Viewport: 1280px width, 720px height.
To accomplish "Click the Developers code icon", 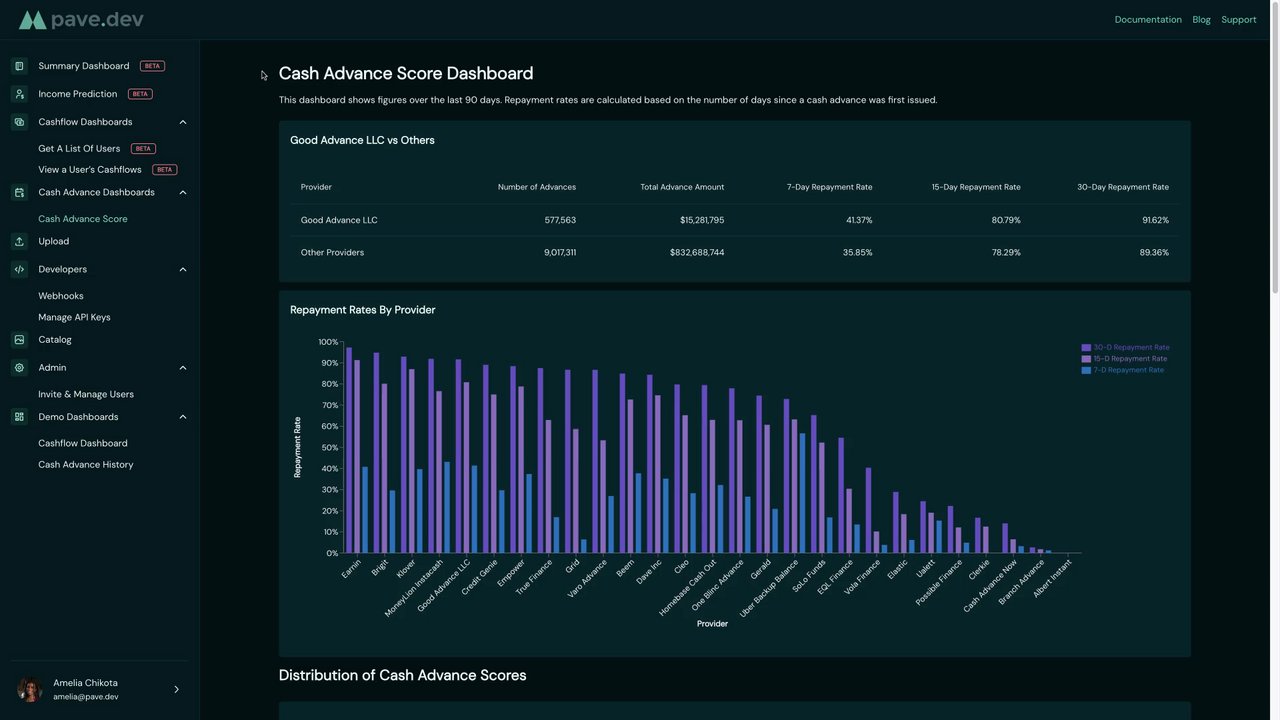I will click(x=19, y=269).
